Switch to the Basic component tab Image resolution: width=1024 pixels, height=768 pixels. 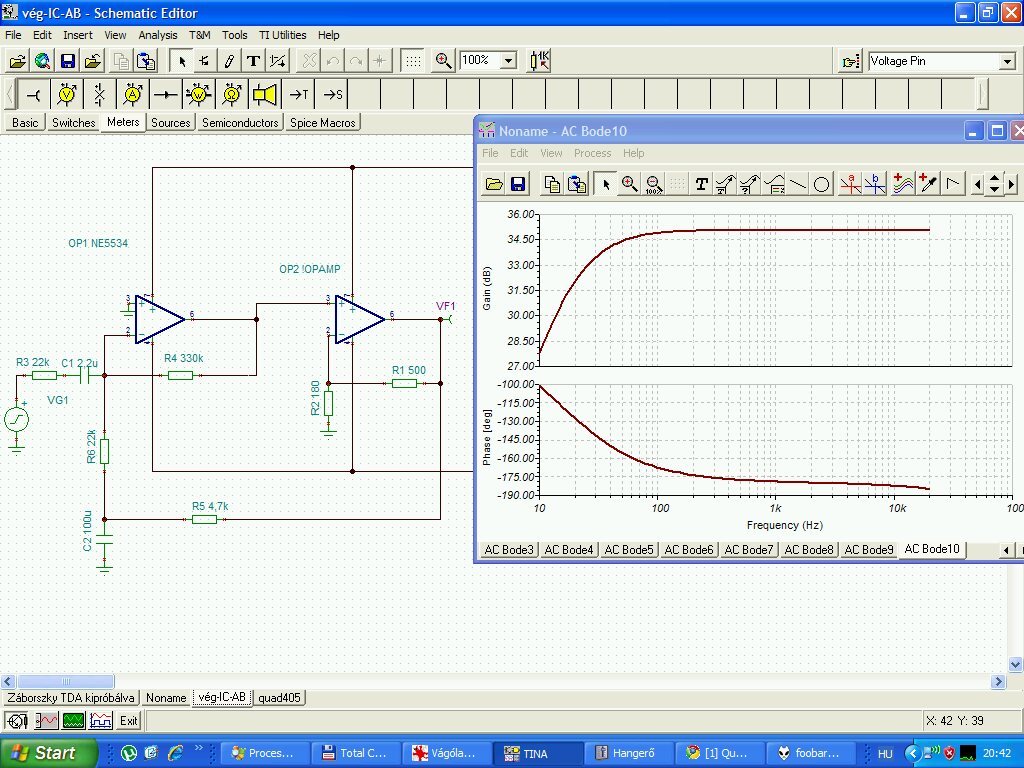[x=25, y=123]
